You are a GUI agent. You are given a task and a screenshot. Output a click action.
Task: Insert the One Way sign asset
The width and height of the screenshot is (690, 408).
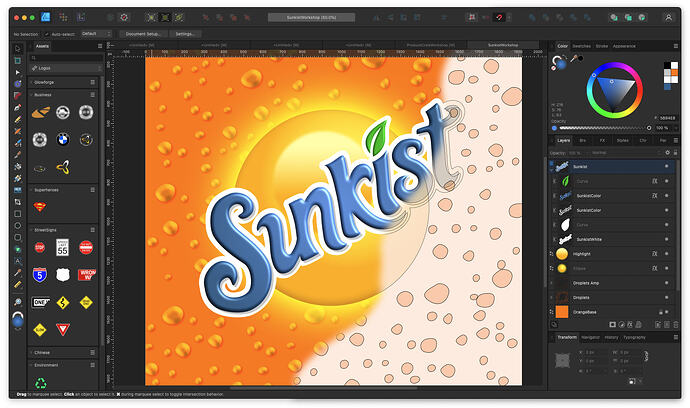(x=40, y=302)
